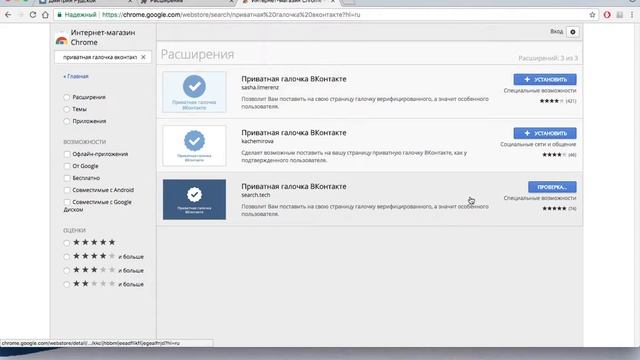Click Вход sign-in link
Screen dimensions: 640x360
[556, 31]
